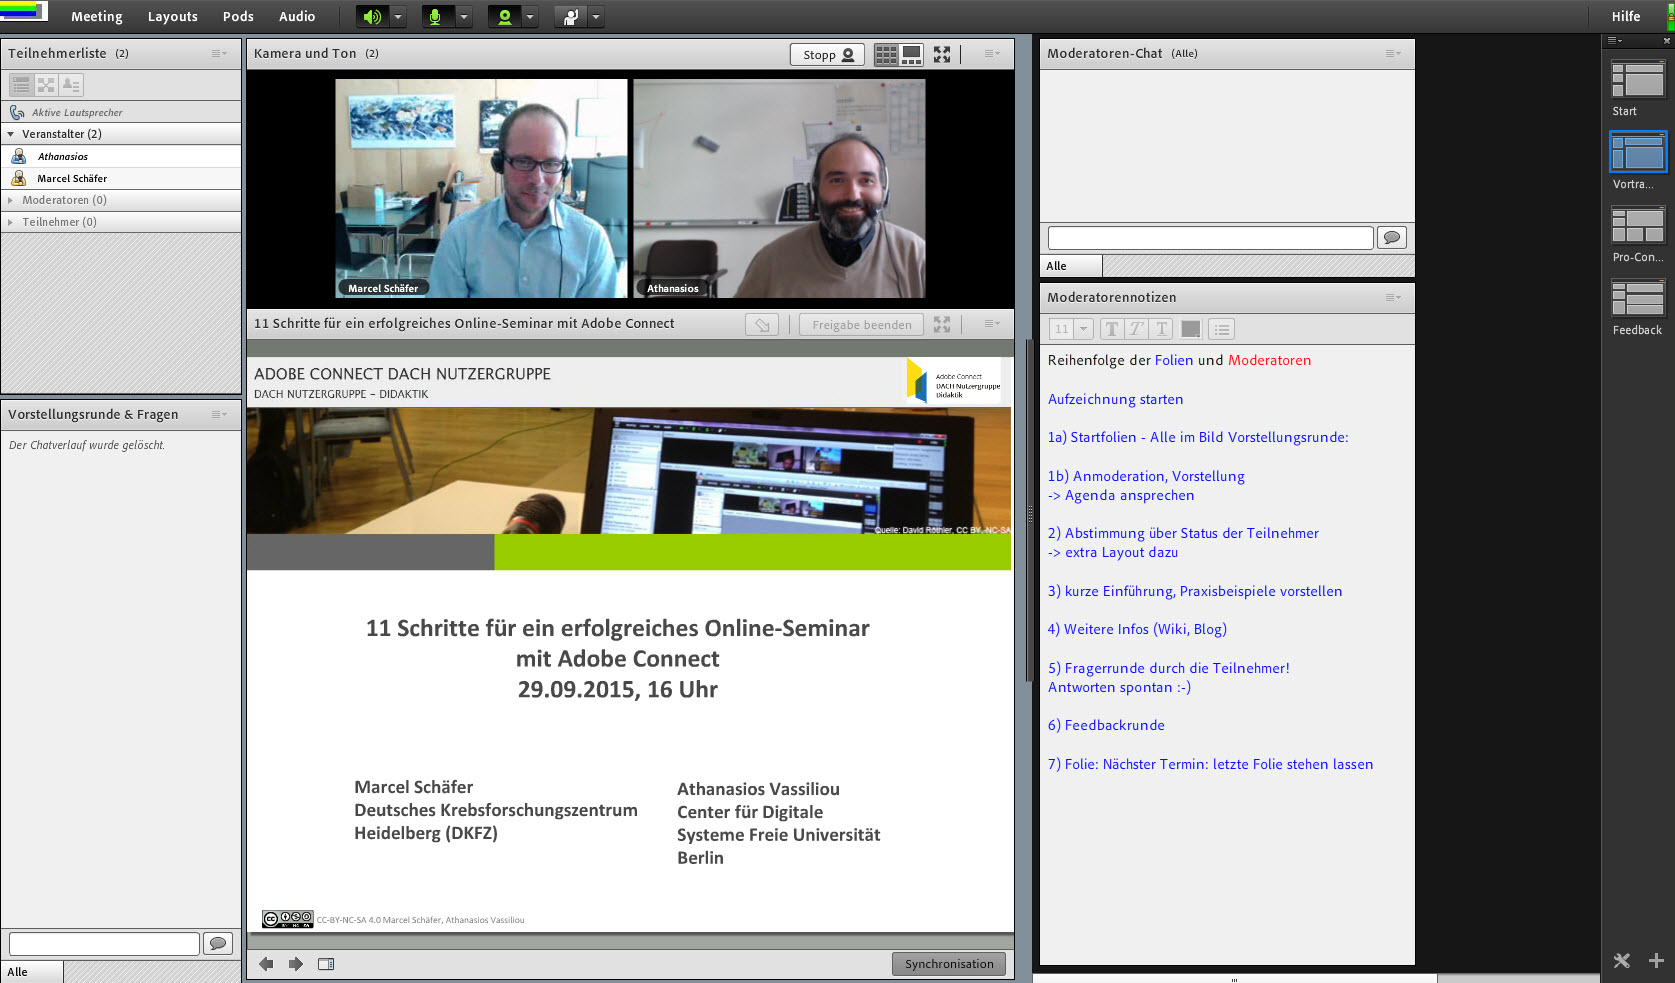Switch video pod to grid layout
The height and width of the screenshot is (983, 1675).
[886, 55]
